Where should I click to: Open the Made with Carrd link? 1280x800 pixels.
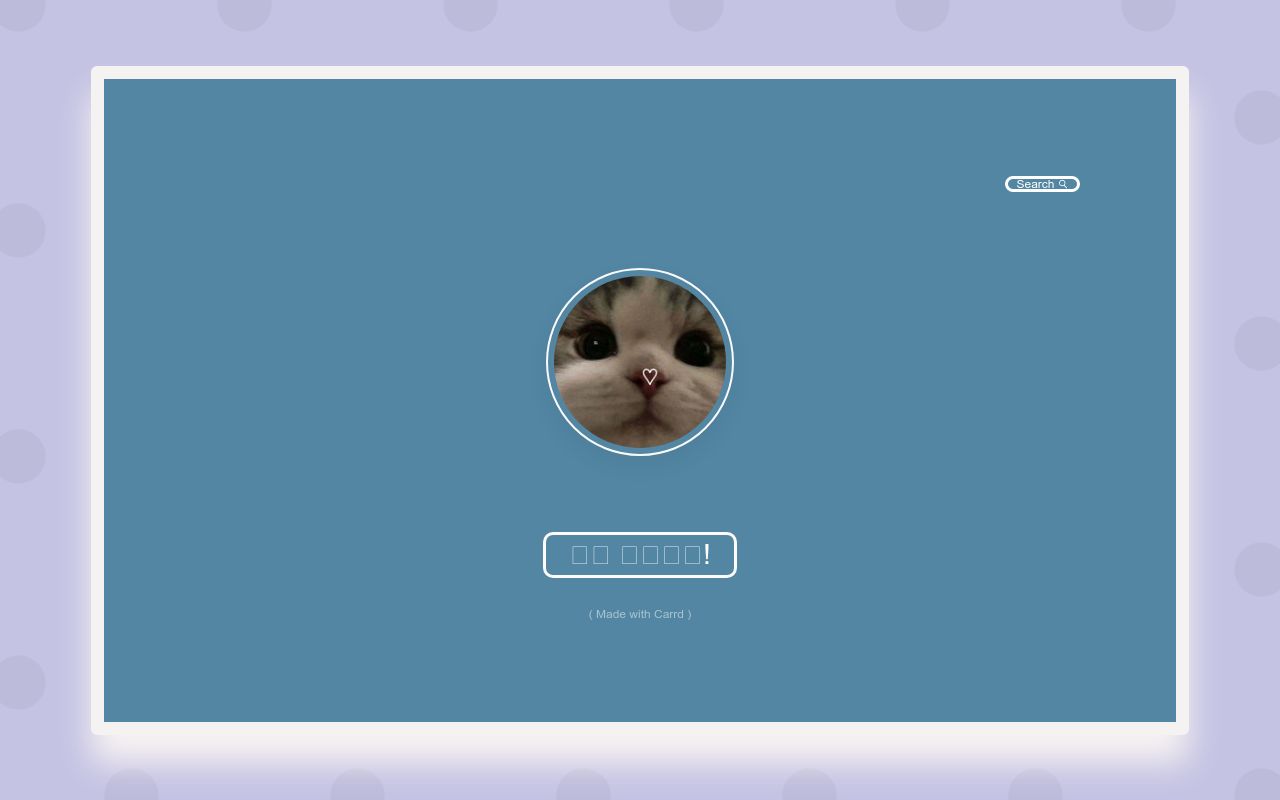click(640, 614)
